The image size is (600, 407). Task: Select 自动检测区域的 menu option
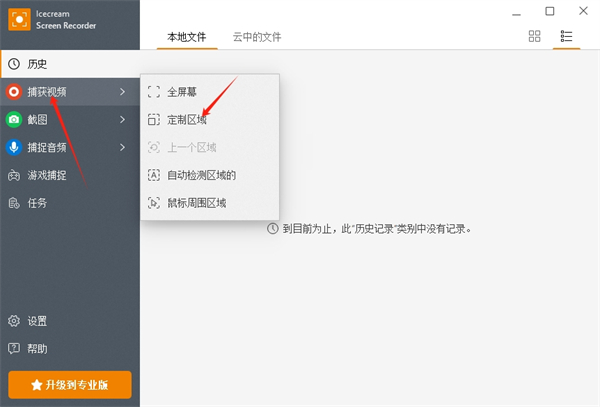[x=209, y=175]
